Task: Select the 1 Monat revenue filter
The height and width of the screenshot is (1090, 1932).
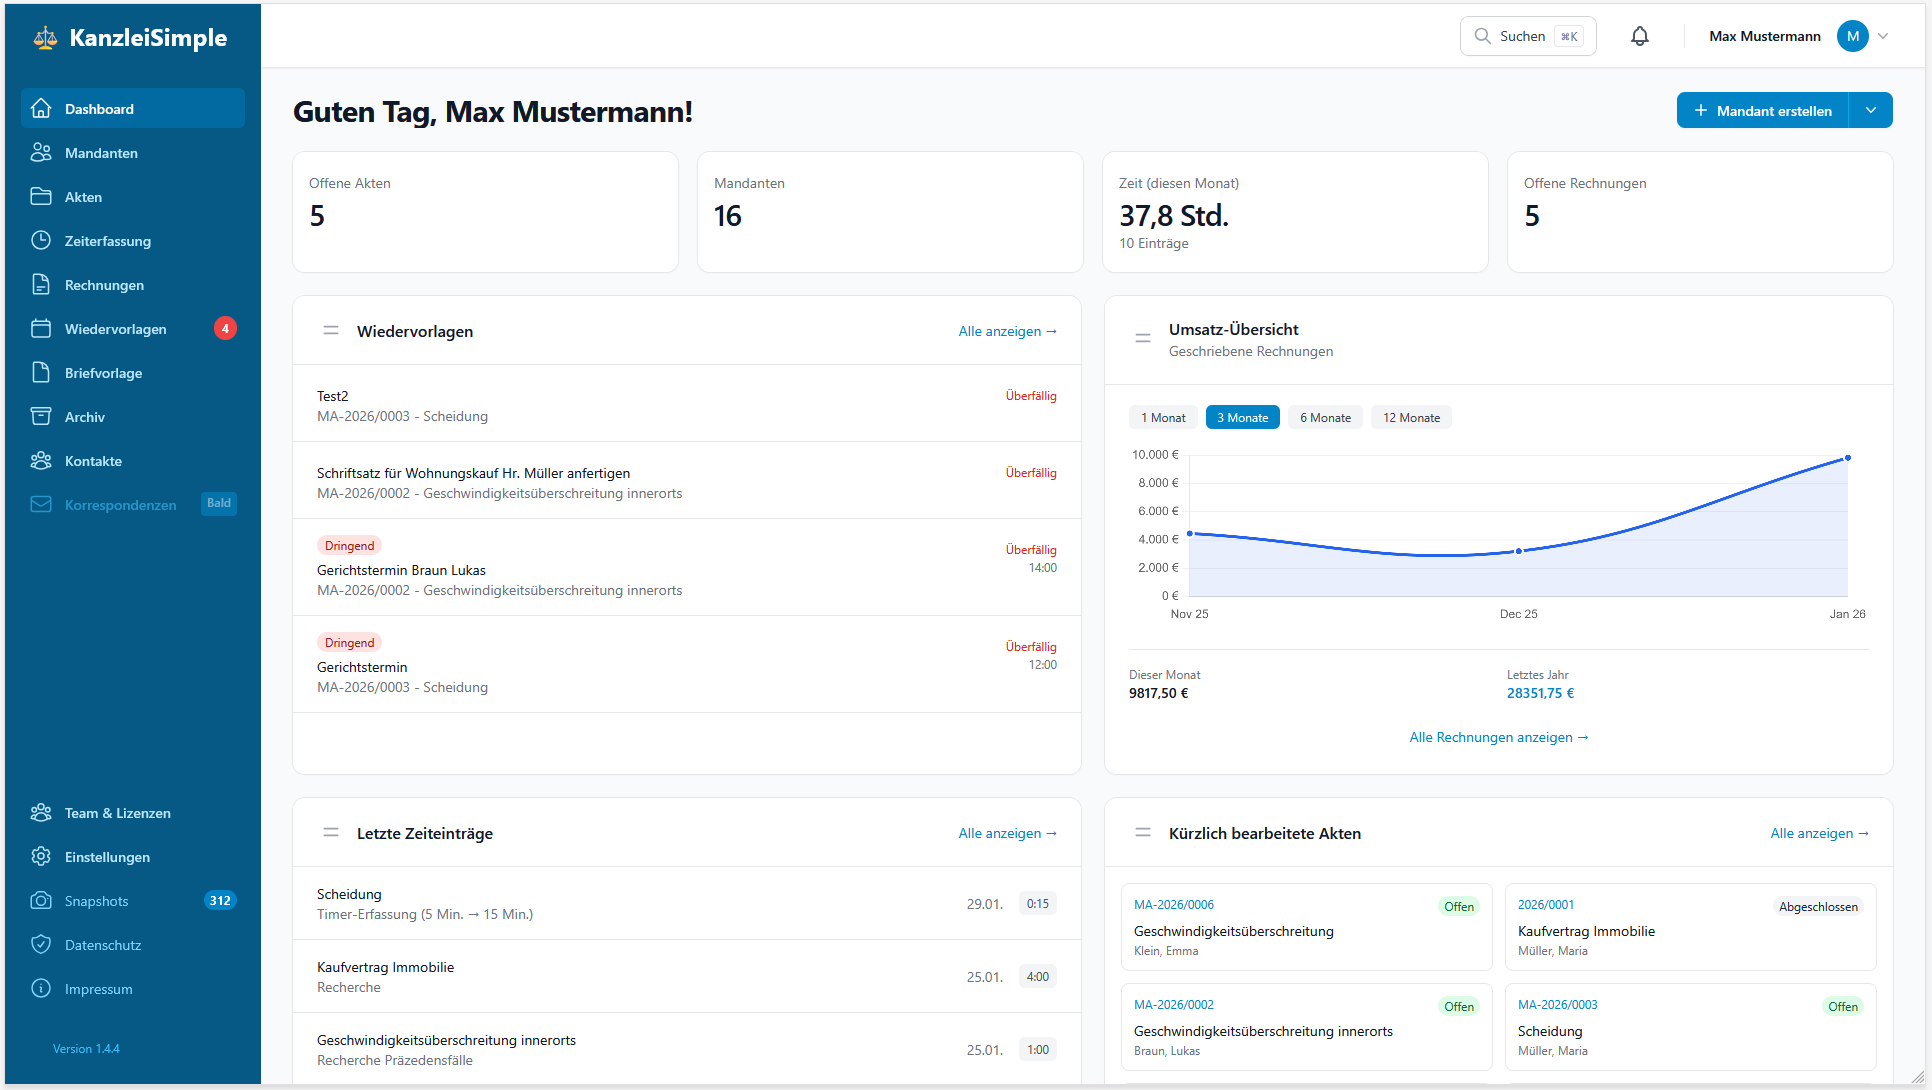Action: tap(1163, 417)
